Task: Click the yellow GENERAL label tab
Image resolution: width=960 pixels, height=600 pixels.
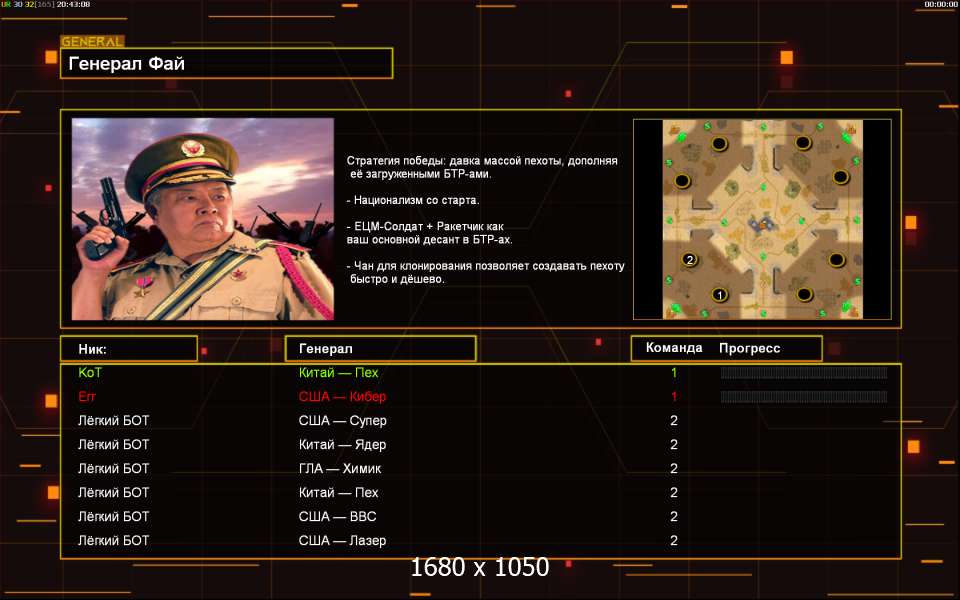Action: [92, 42]
